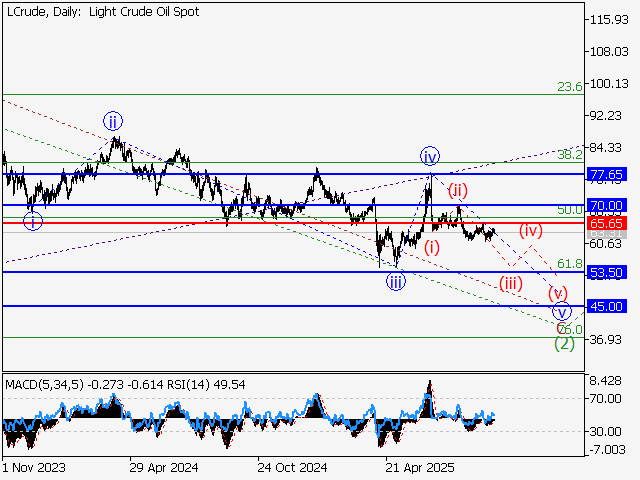The image size is (640, 480).
Task: Click the red (i) wave label
Action: click(431, 246)
